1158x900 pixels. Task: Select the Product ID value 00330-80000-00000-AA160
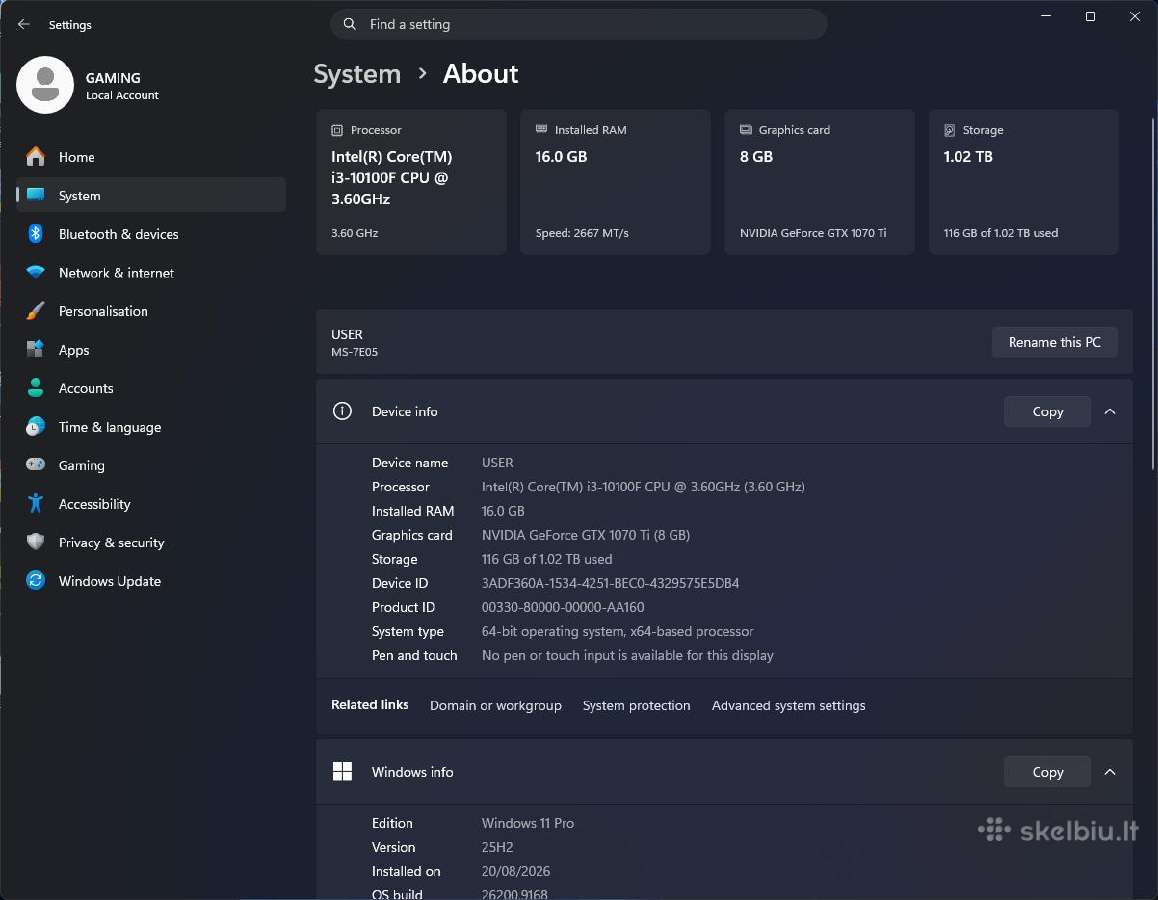point(563,607)
